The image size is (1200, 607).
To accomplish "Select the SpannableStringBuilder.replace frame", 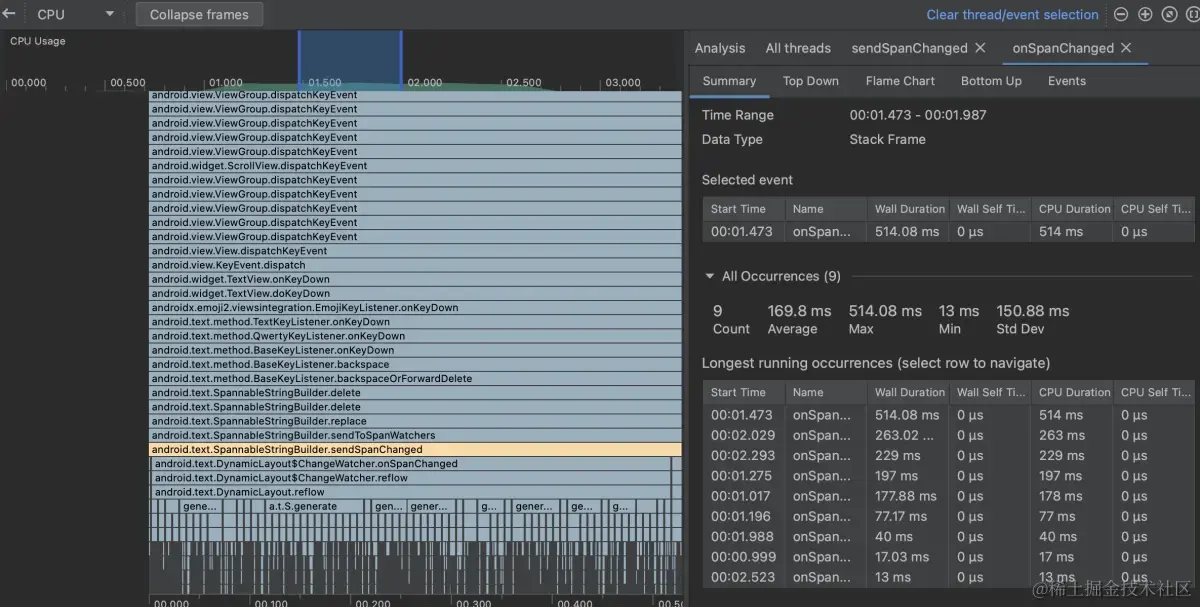I will pos(416,421).
